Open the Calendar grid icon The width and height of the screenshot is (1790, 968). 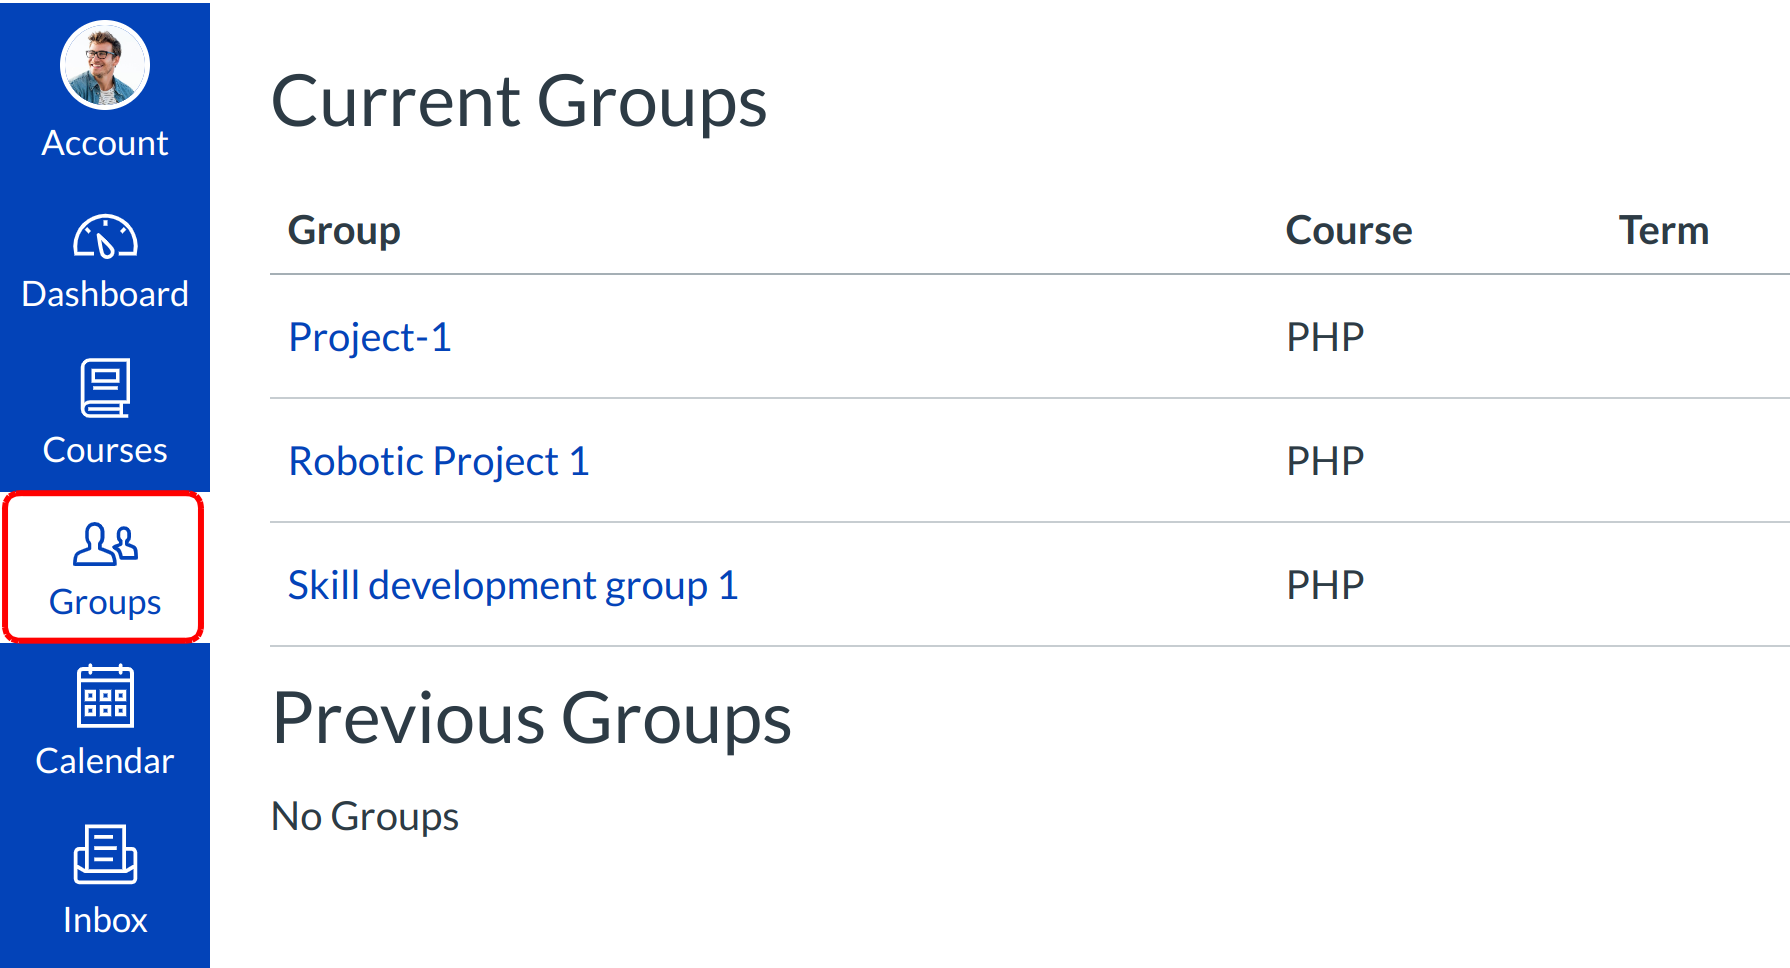click(105, 697)
